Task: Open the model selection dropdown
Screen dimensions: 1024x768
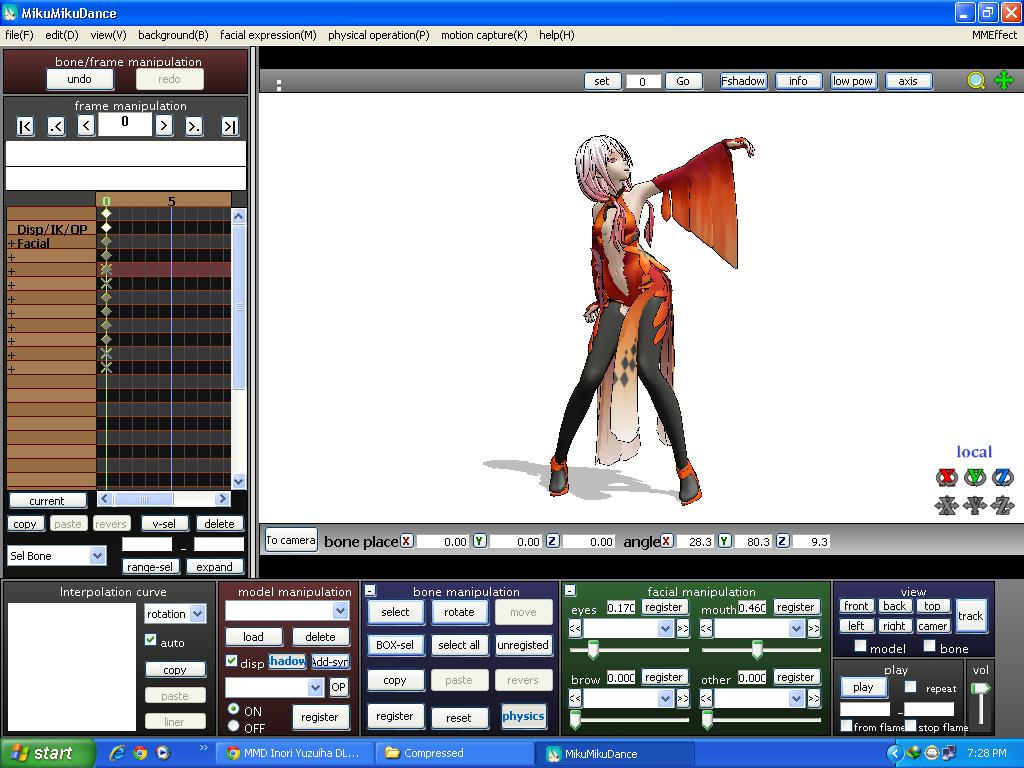Action: click(x=340, y=611)
